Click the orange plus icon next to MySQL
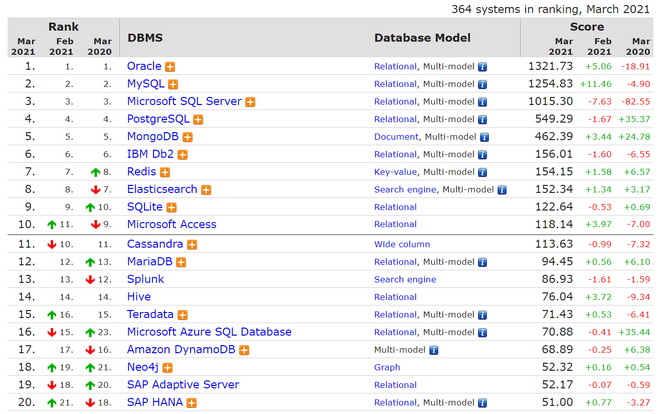 pyautogui.click(x=173, y=85)
